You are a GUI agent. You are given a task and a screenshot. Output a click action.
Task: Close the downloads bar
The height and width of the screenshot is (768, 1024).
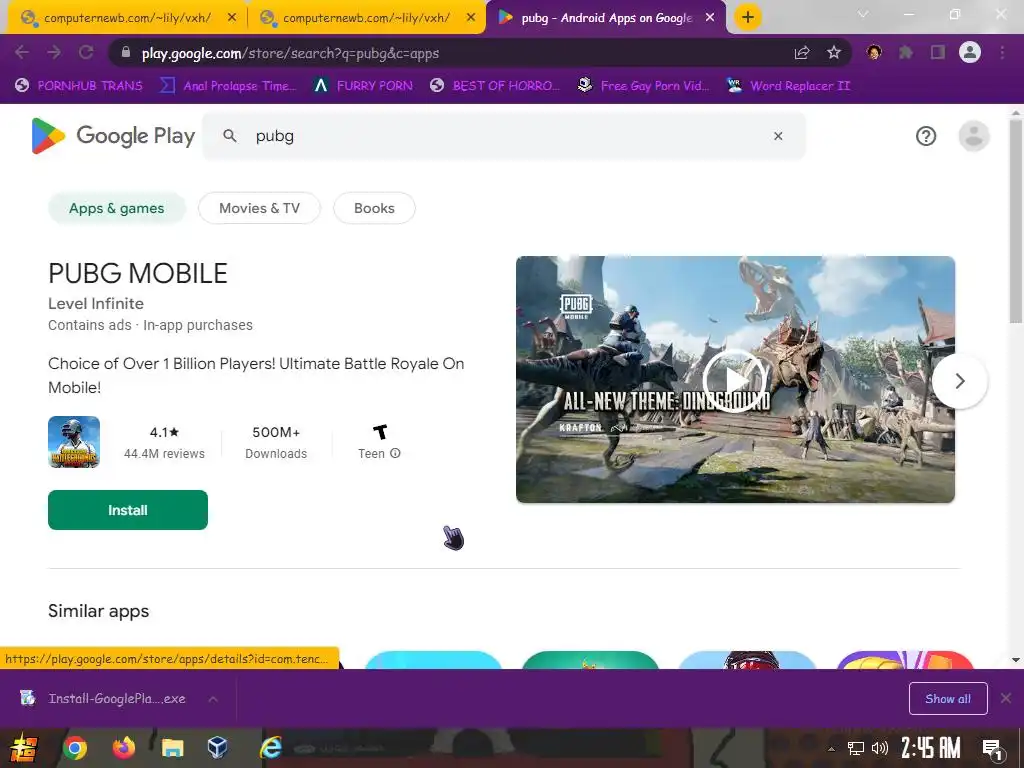click(x=1006, y=699)
